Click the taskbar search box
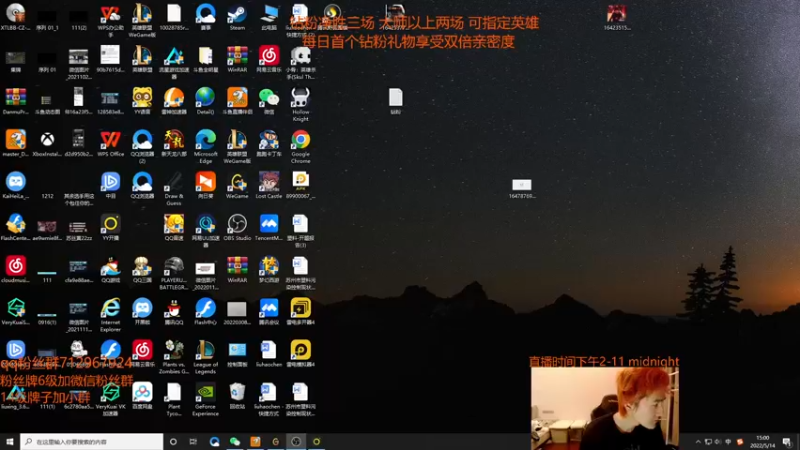Image resolution: width=800 pixels, height=450 pixels. click(x=92, y=441)
